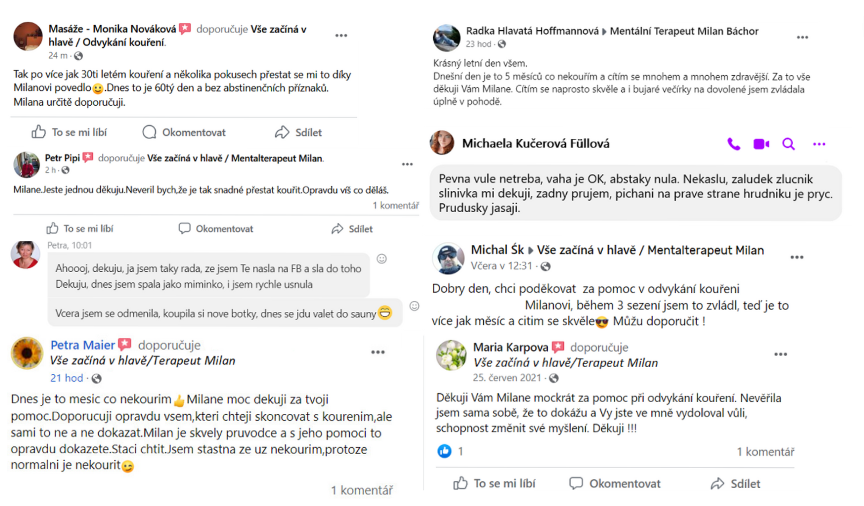Click the share arrow under Monika Nováková's post

(283, 132)
